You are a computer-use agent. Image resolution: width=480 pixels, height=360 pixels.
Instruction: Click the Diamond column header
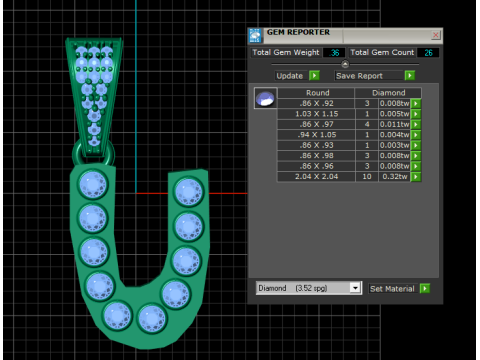(x=388, y=93)
